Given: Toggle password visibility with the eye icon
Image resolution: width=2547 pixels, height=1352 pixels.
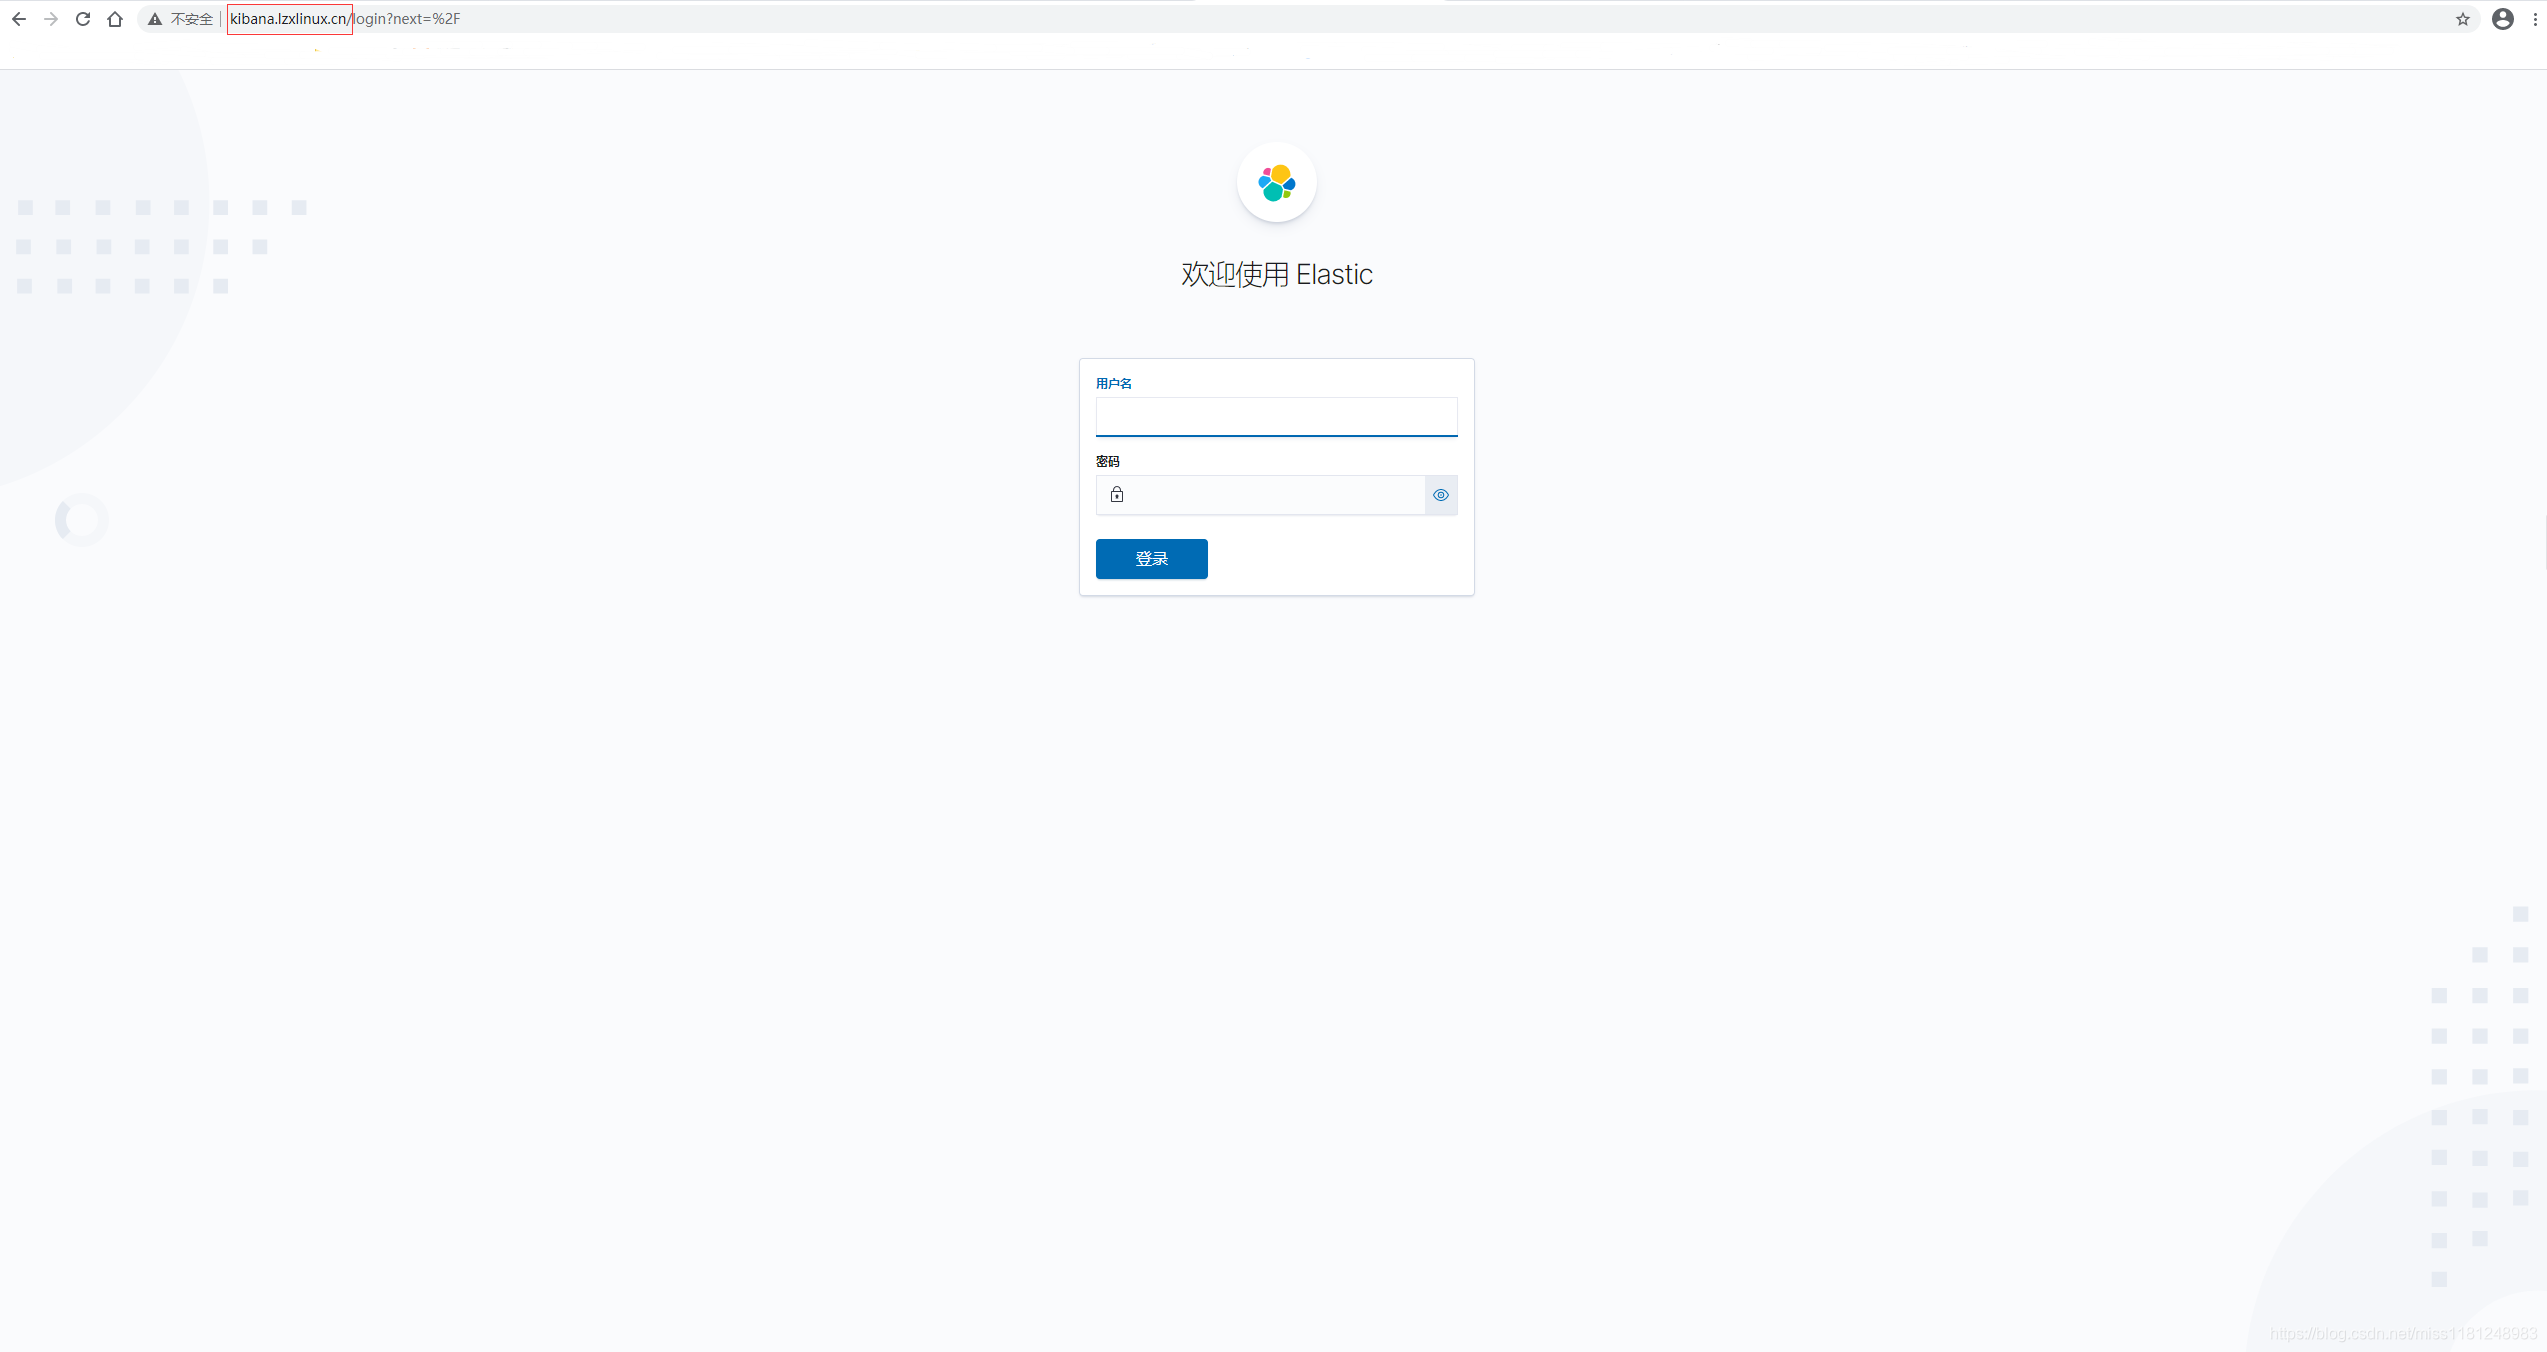Looking at the screenshot, I should tap(1441, 495).
